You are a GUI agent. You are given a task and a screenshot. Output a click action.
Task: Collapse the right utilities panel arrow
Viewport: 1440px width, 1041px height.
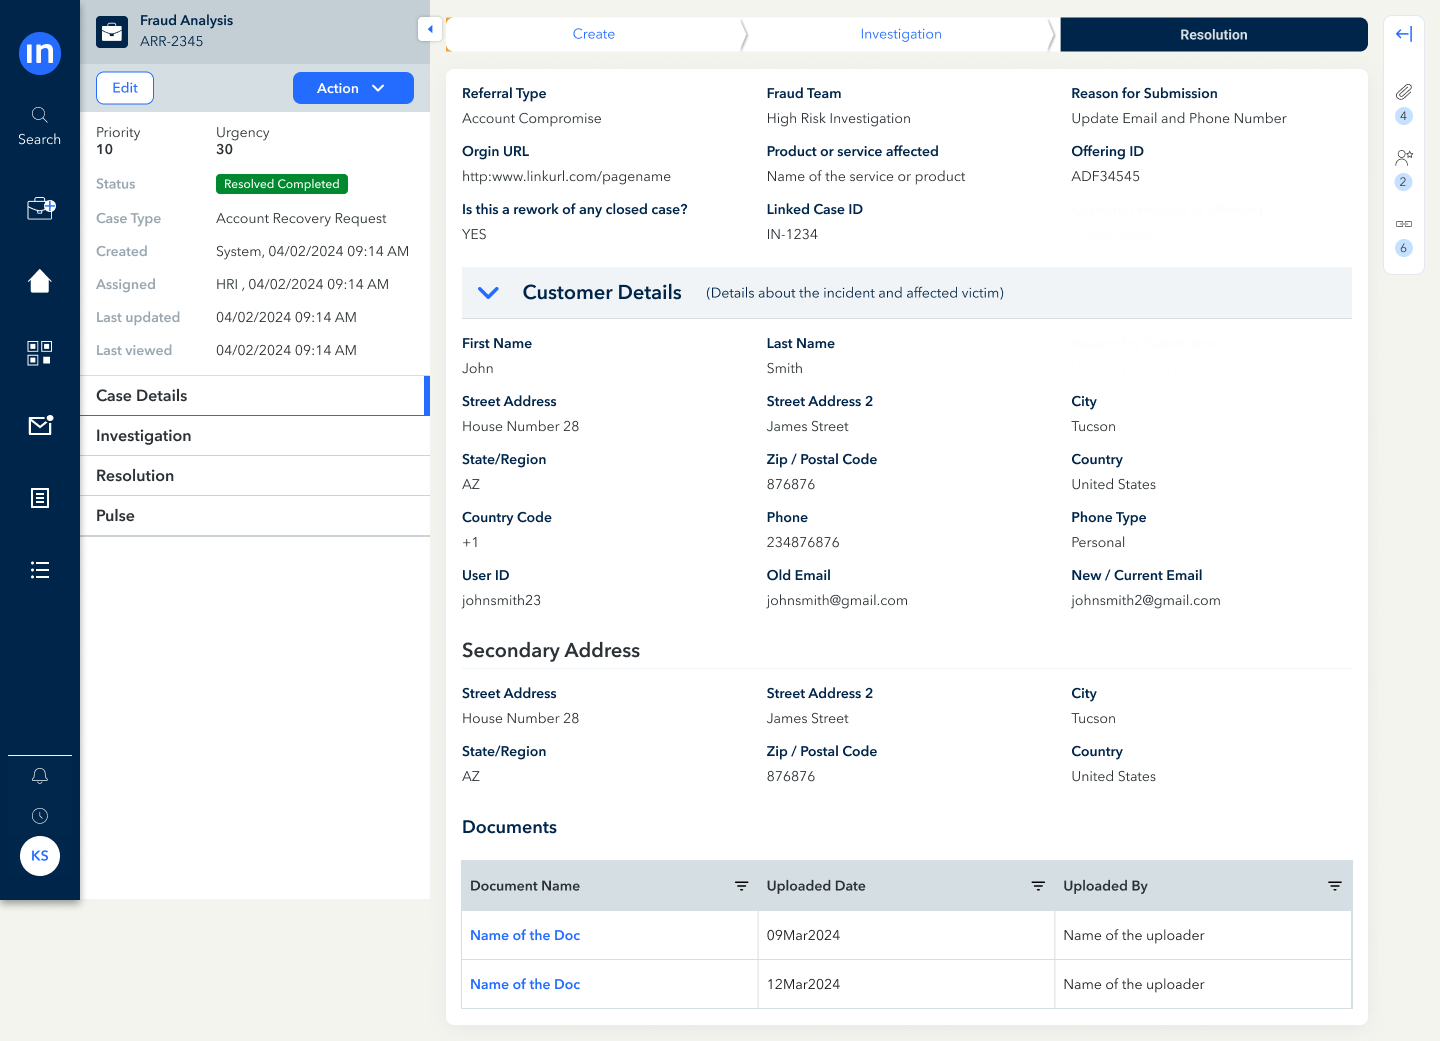[1404, 34]
